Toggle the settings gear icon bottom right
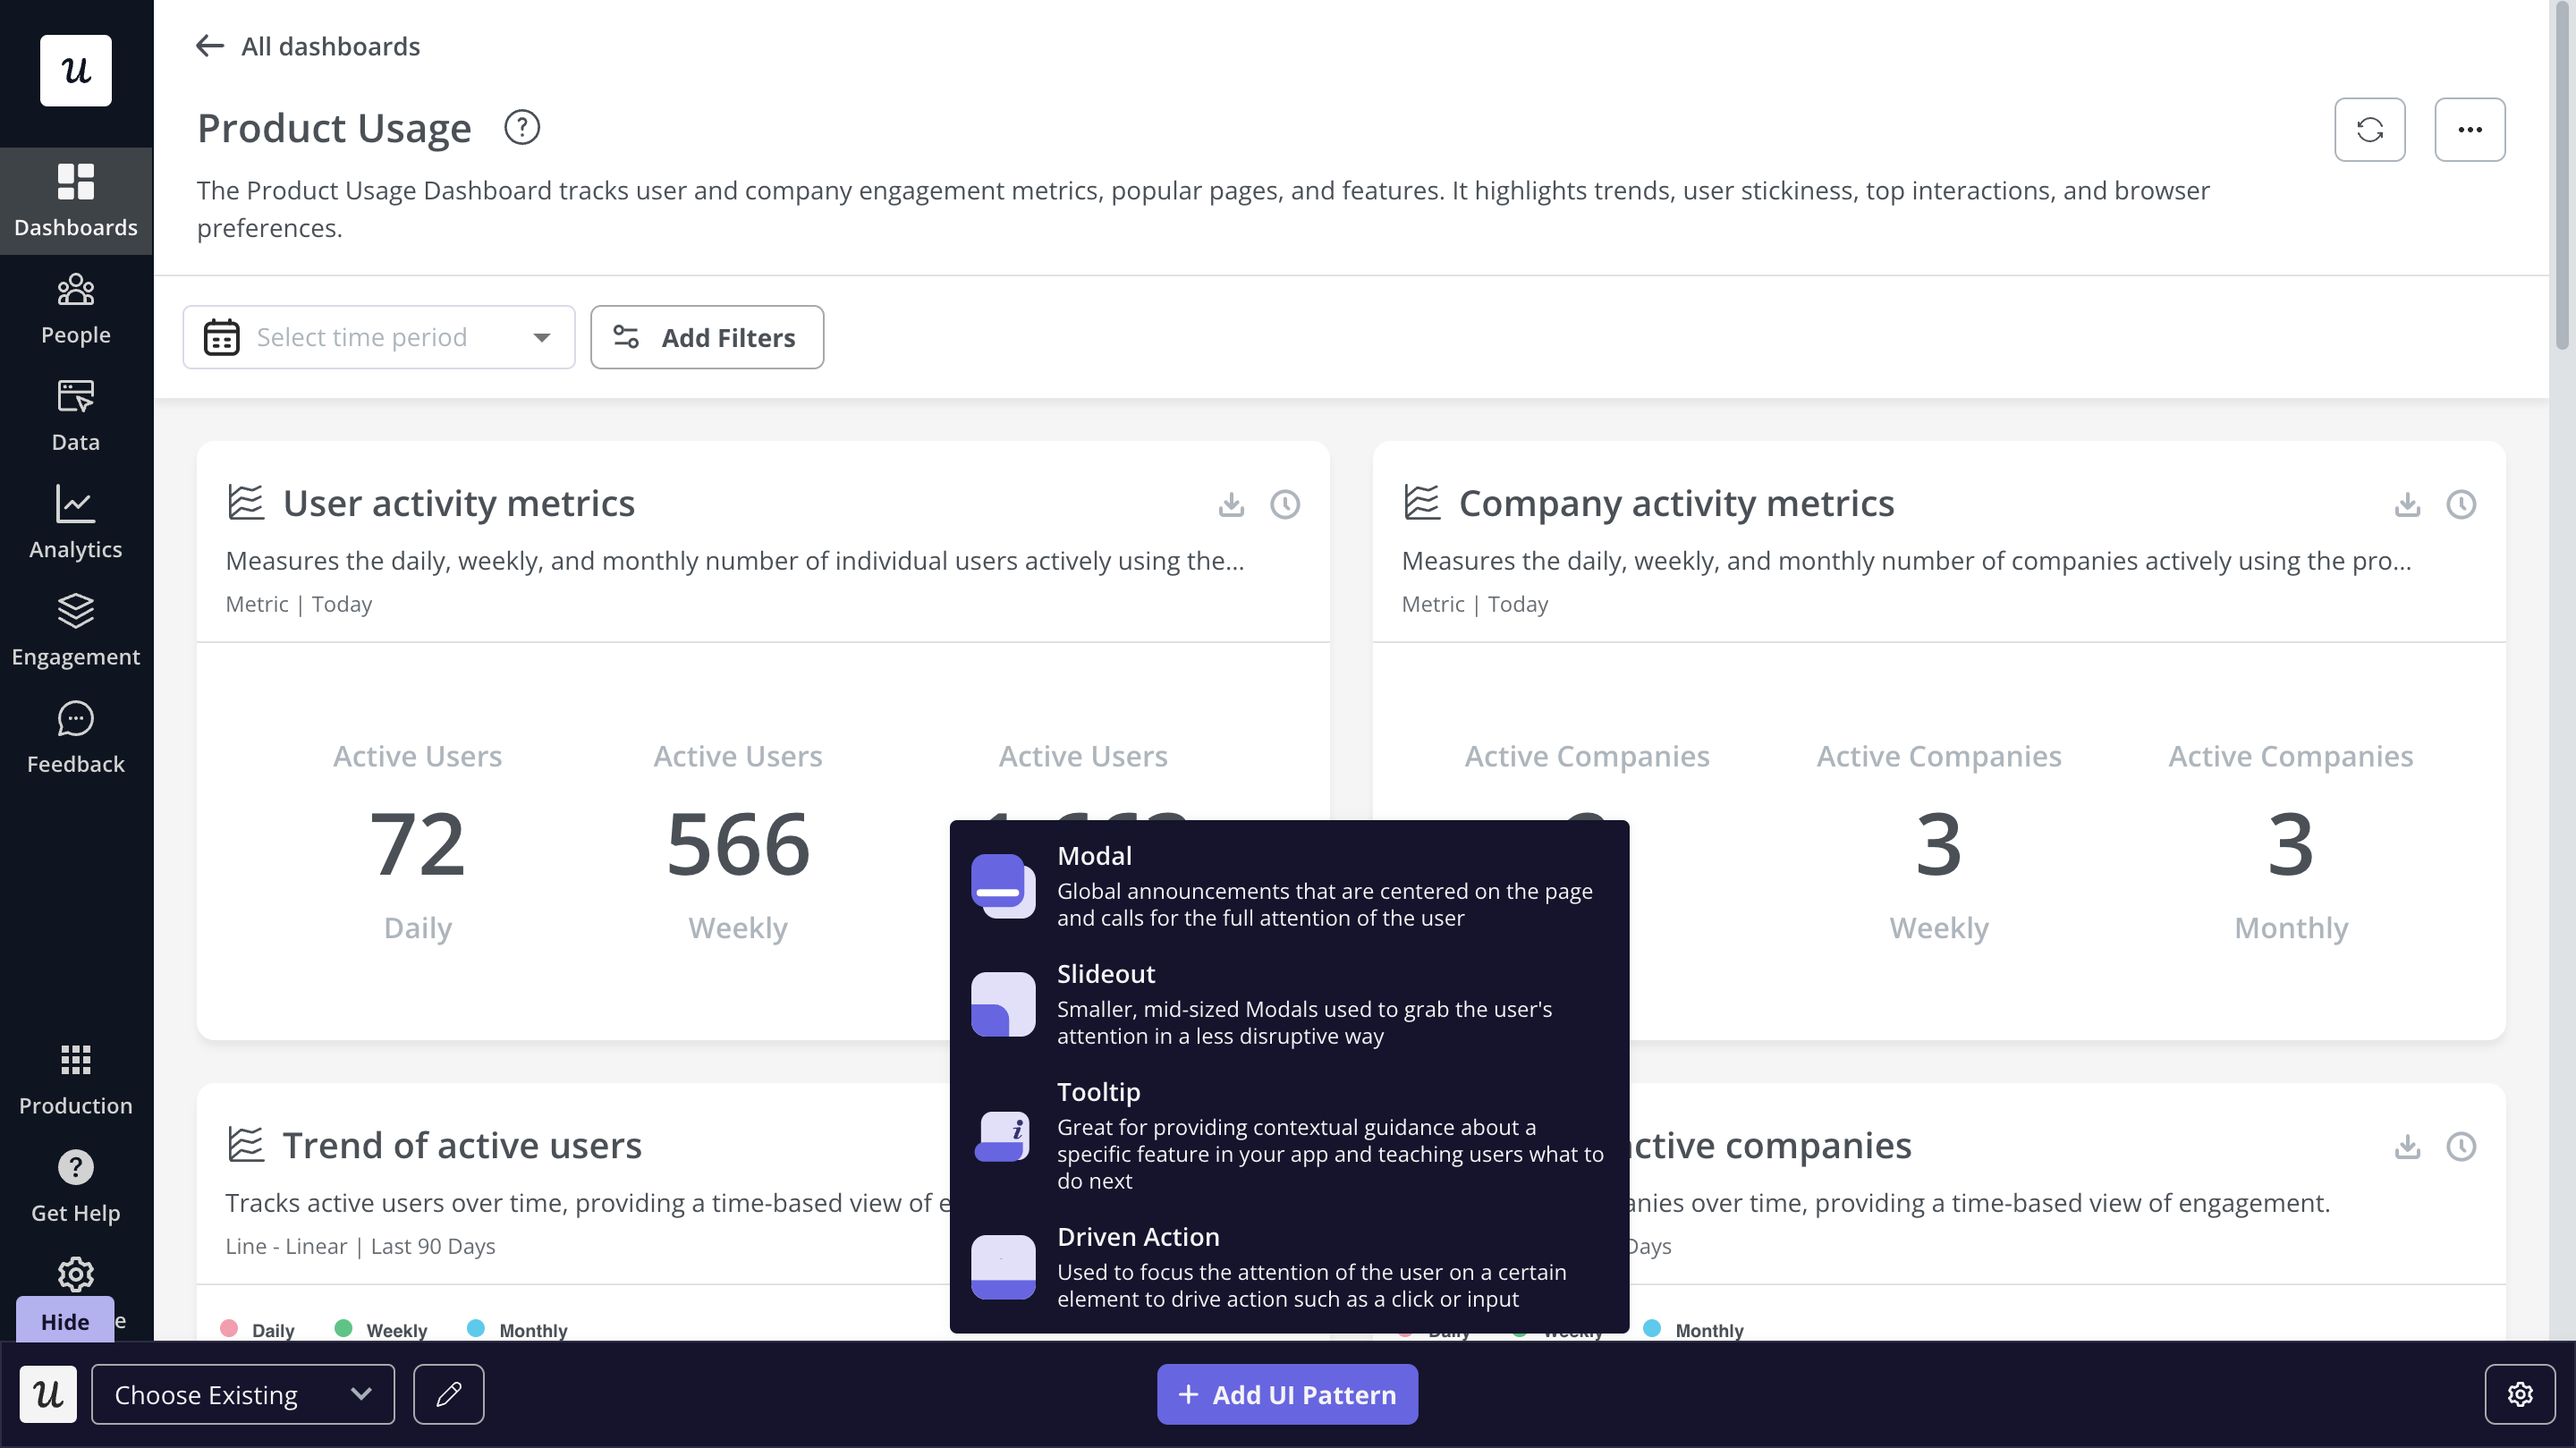 pyautogui.click(x=2521, y=1395)
